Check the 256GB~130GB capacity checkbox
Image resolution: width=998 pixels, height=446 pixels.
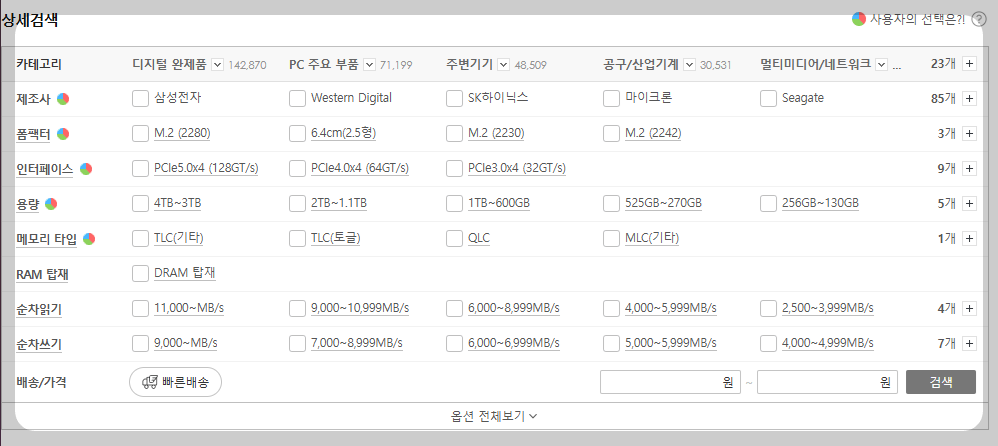(768, 204)
